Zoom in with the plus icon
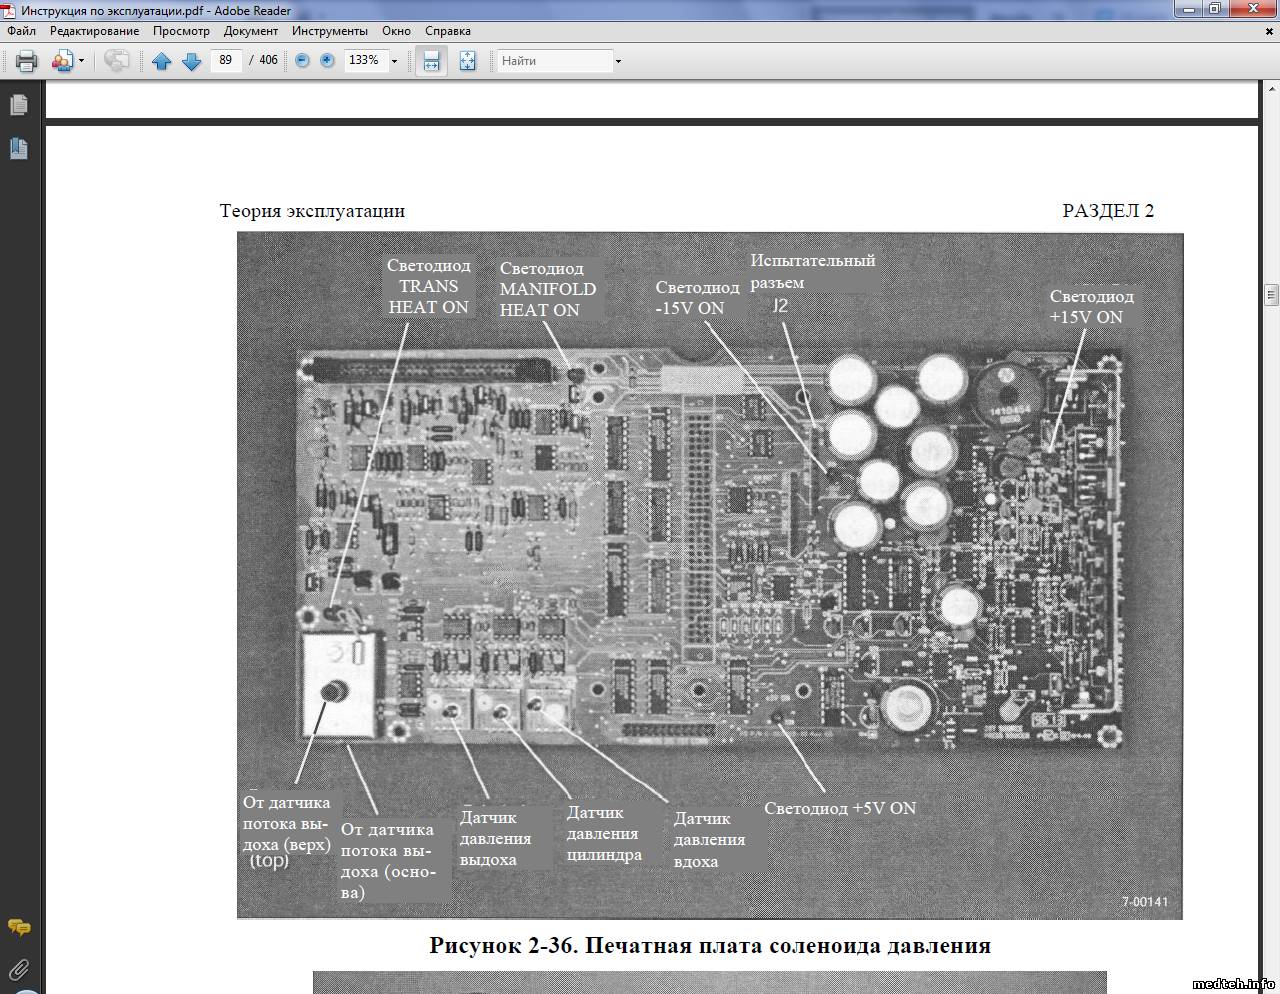1280x994 pixels. coord(327,61)
